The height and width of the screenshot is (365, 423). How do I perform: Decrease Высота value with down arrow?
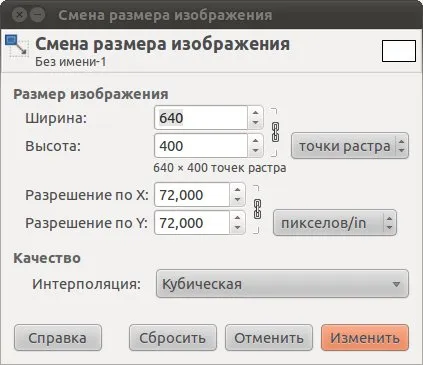(255, 151)
